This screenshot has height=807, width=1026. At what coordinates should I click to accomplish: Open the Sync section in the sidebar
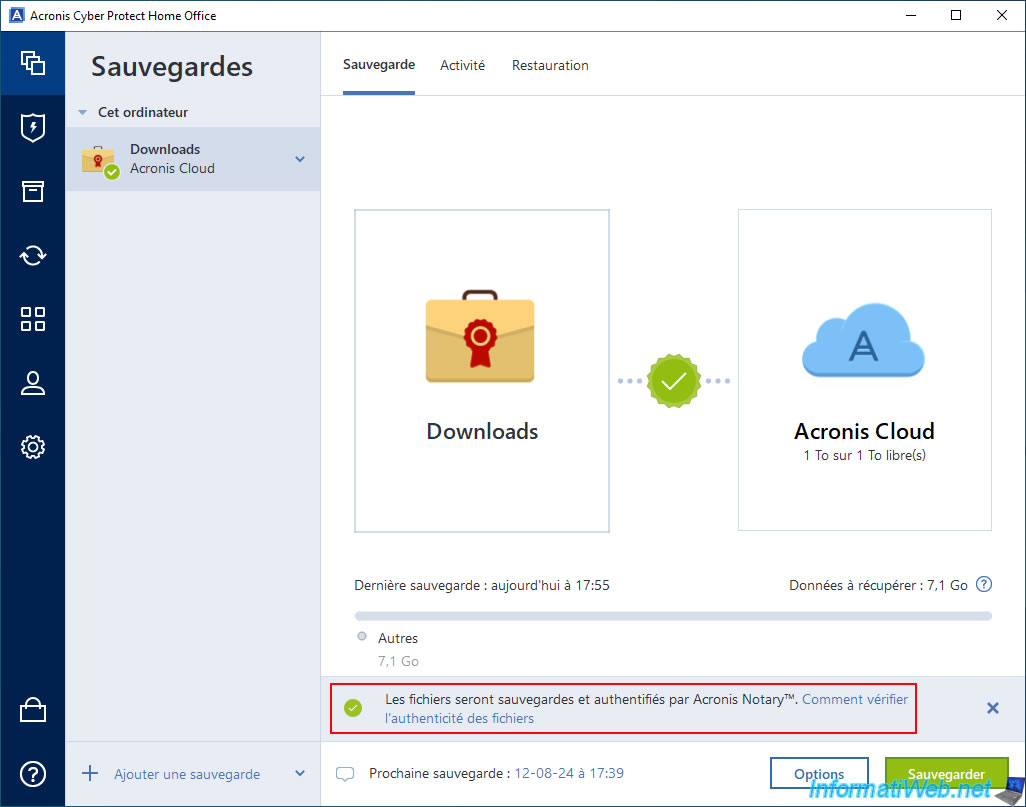(x=33, y=255)
